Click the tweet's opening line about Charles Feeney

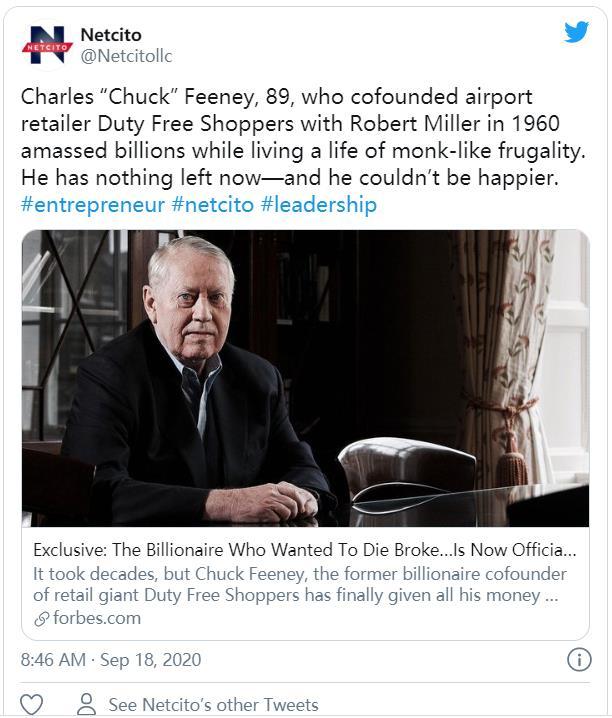(x=277, y=97)
